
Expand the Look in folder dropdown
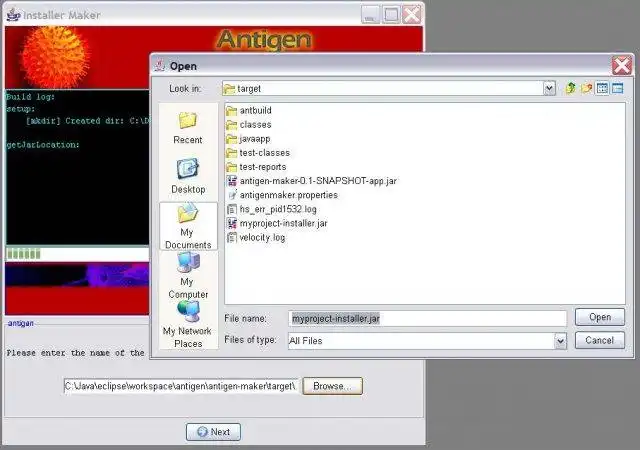coord(549,88)
